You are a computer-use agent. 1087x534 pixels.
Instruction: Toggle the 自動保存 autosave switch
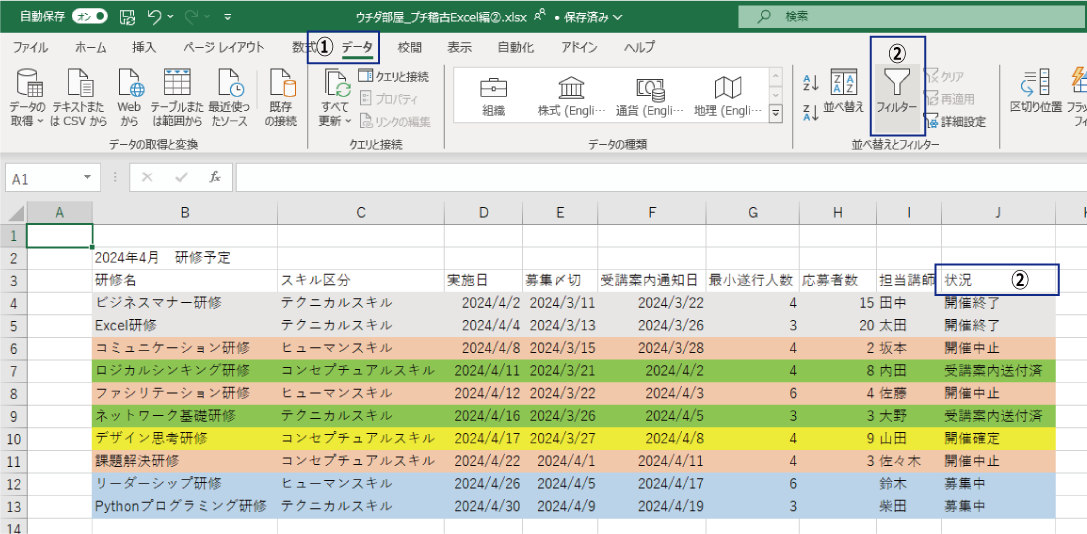pos(90,17)
